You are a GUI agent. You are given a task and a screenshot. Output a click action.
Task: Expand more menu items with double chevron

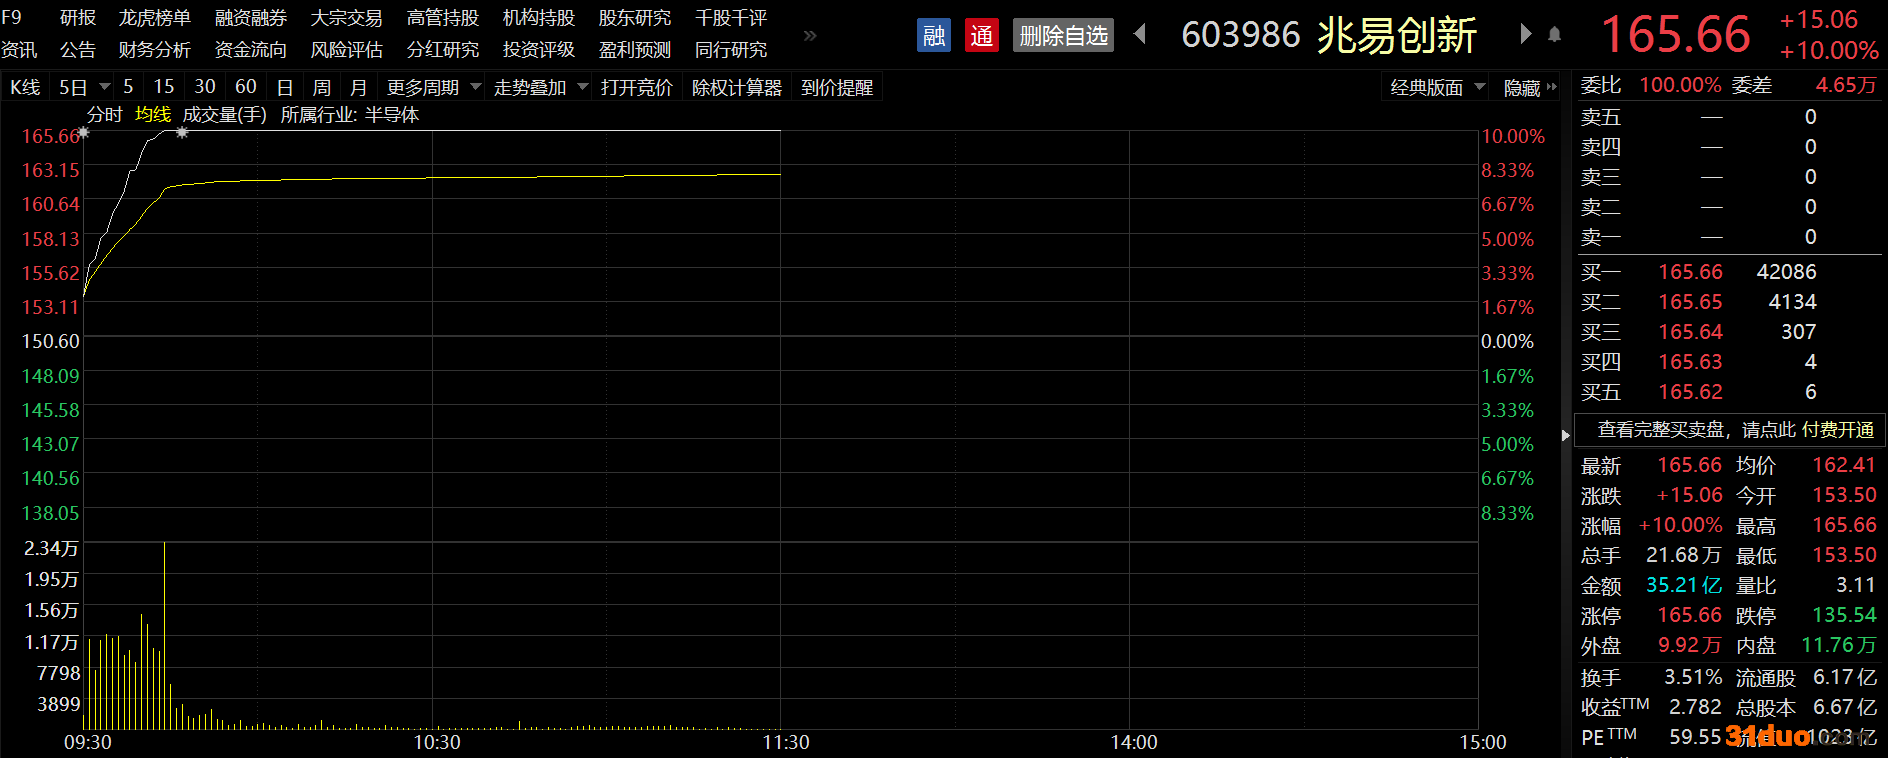coord(810,36)
